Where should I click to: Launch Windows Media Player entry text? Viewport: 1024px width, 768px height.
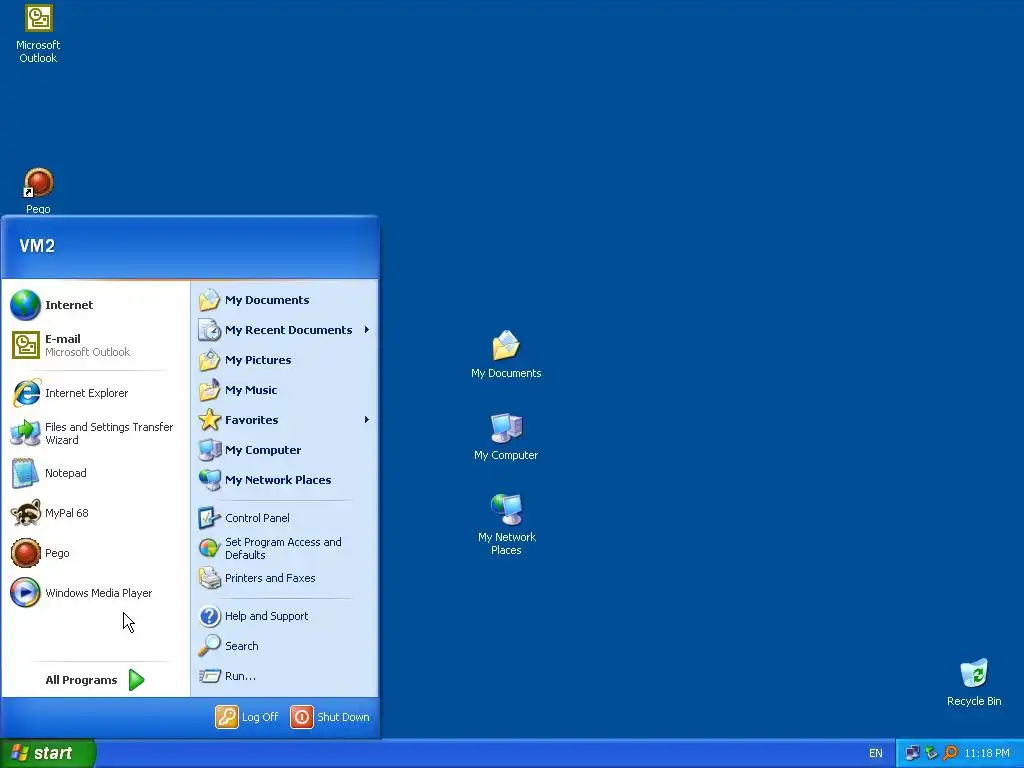[99, 593]
